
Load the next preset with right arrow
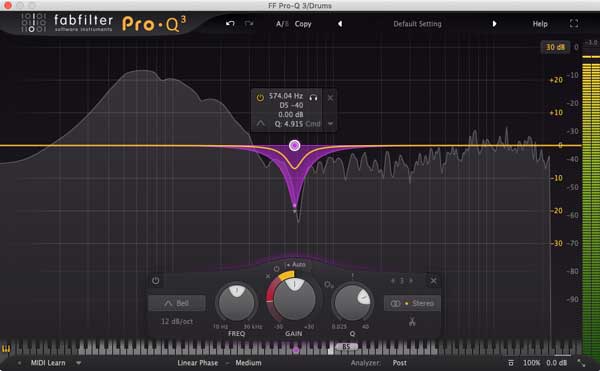tap(494, 24)
